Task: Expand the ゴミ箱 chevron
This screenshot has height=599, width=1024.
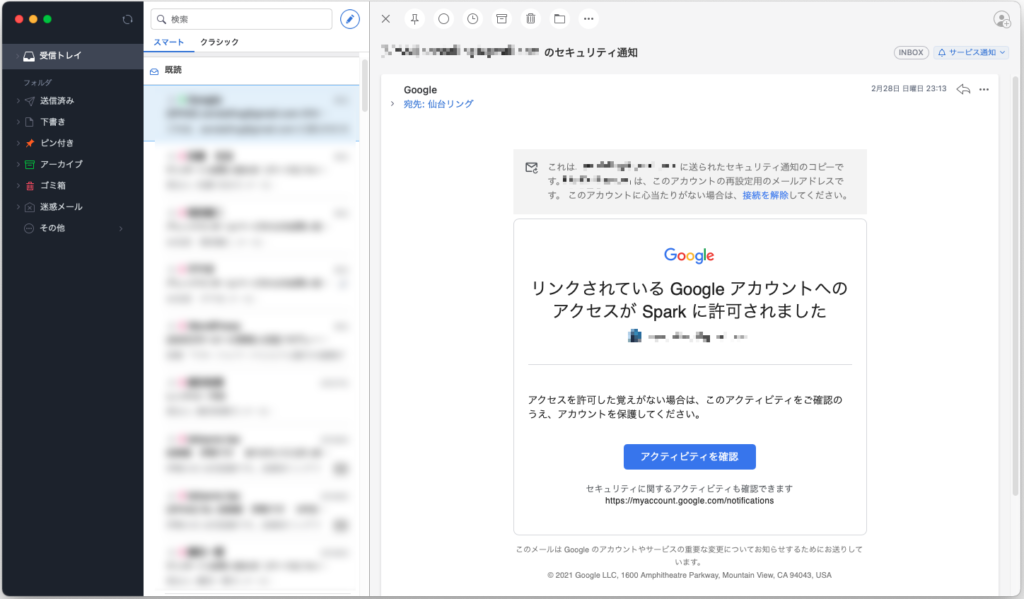Action: point(18,186)
